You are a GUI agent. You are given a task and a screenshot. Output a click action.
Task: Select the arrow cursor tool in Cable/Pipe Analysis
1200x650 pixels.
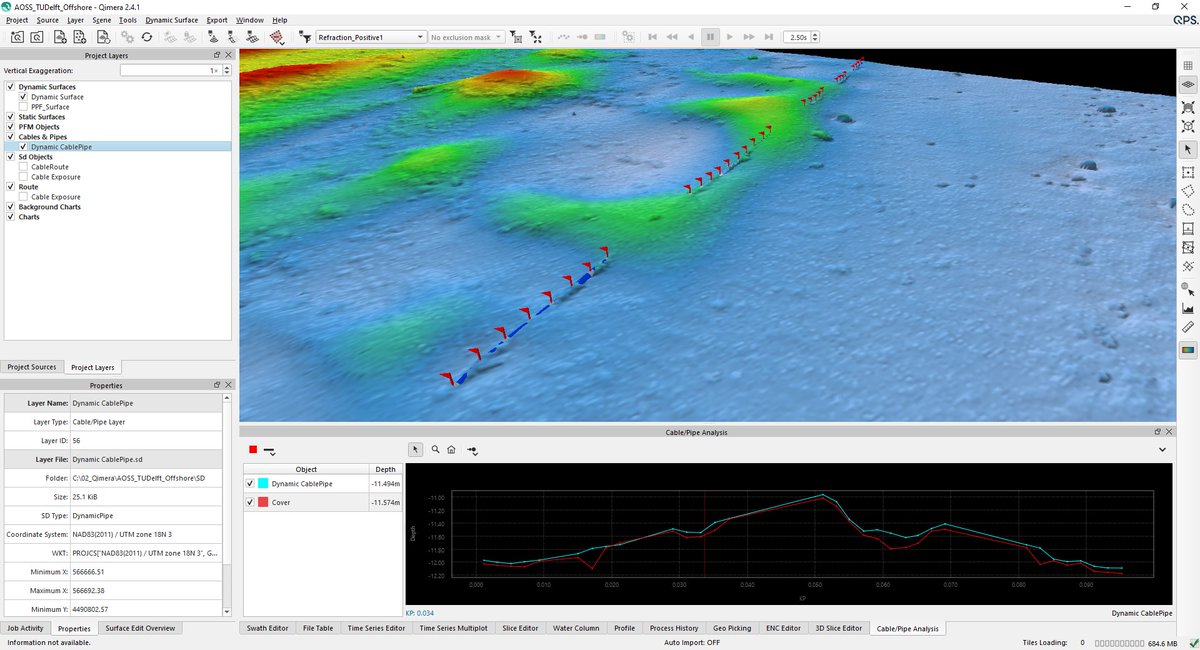click(415, 449)
